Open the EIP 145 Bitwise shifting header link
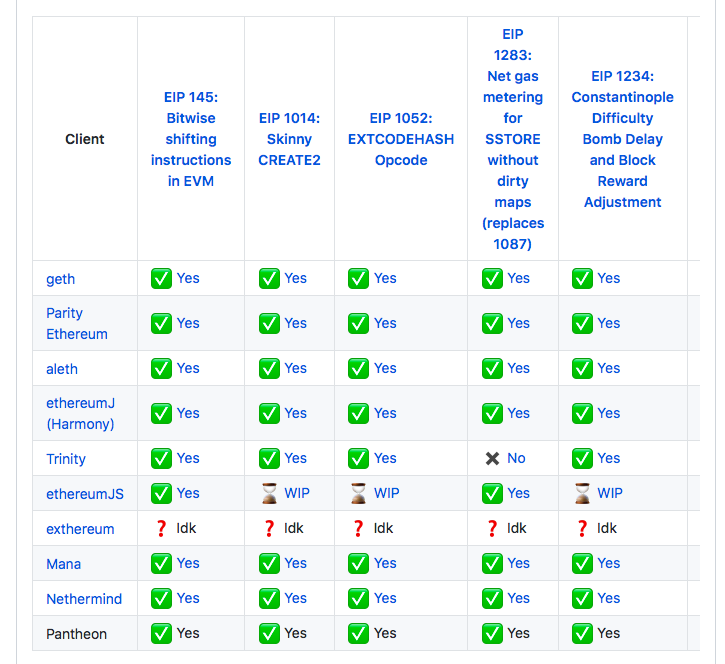Image resolution: width=725 pixels, height=664 pixels. (x=191, y=139)
